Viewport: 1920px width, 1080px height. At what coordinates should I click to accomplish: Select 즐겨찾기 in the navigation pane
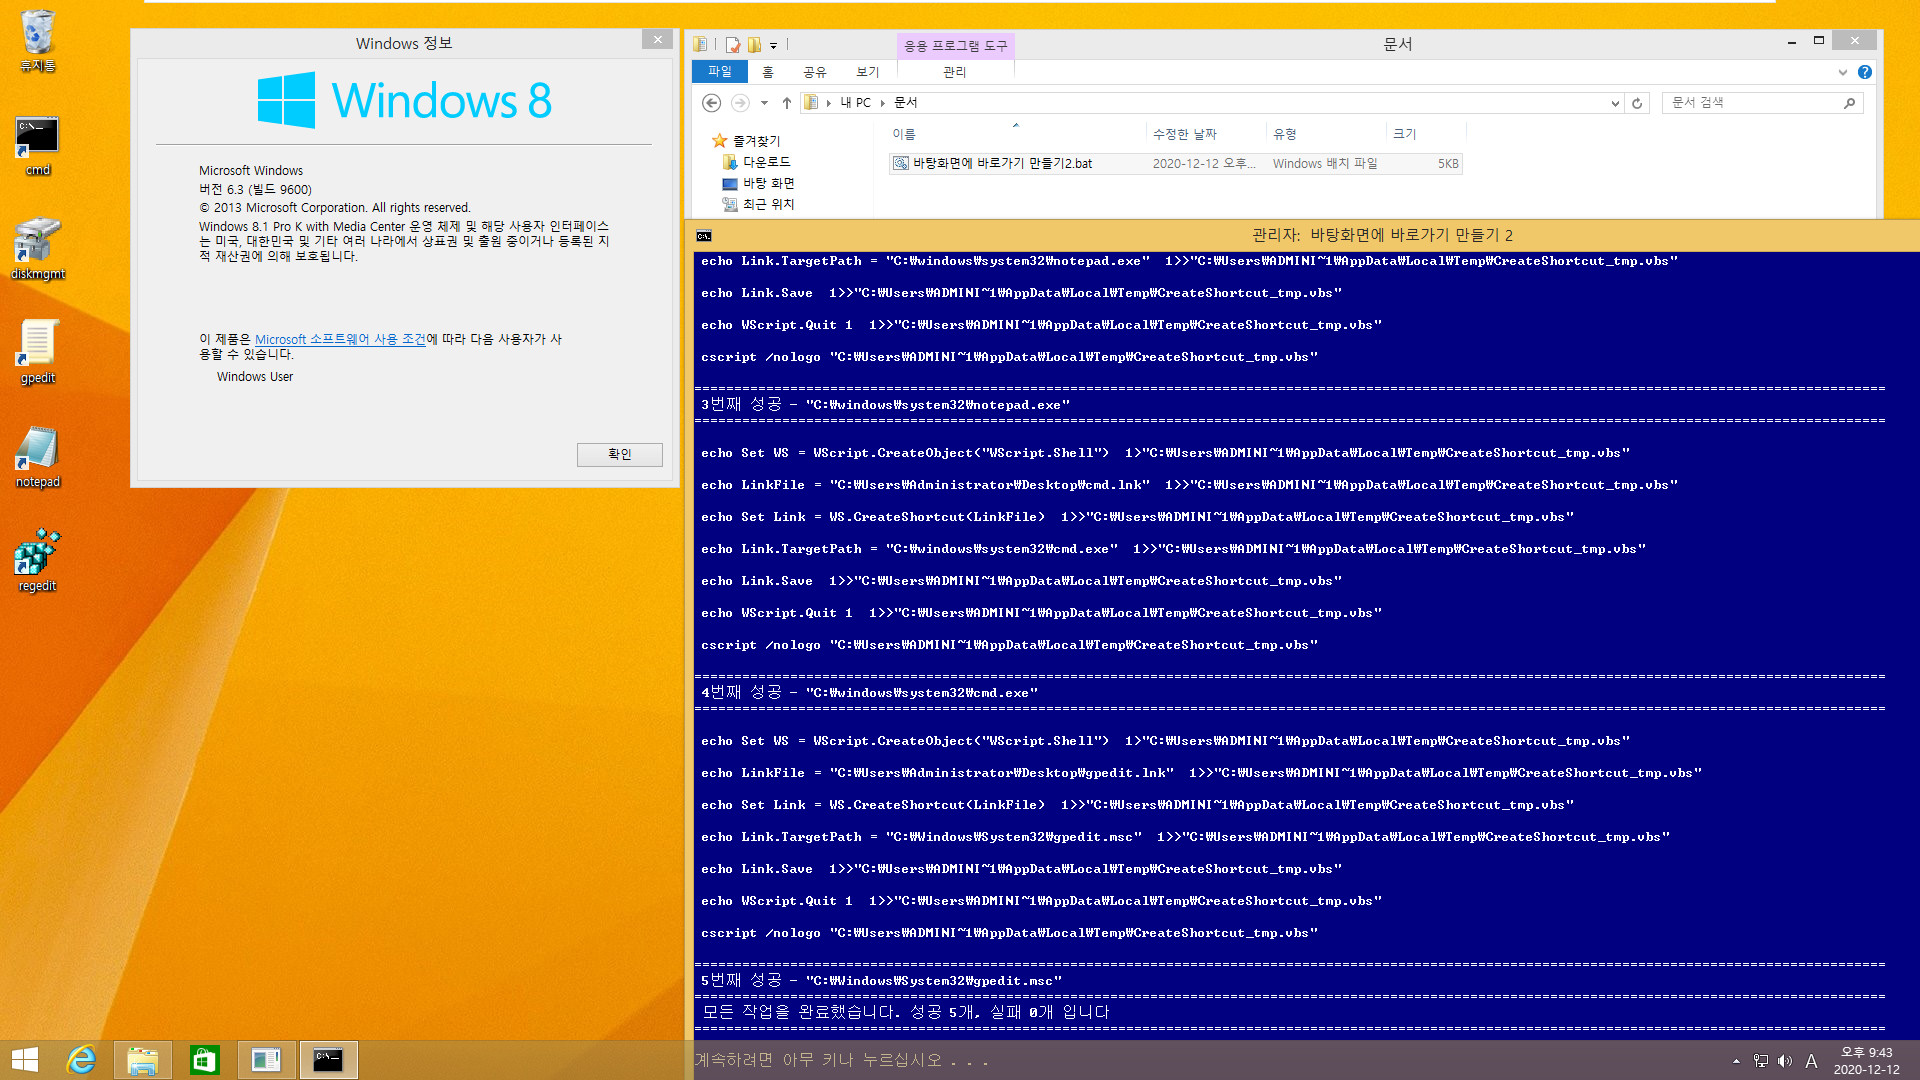point(757,141)
